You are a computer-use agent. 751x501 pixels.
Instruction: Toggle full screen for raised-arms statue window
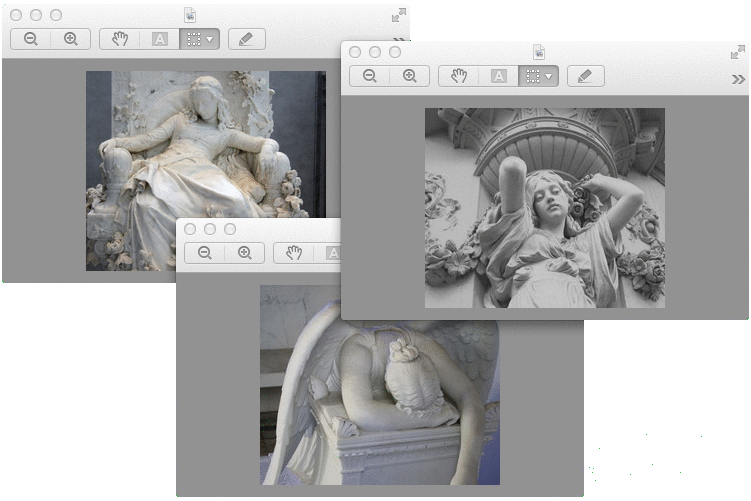click(x=738, y=52)
